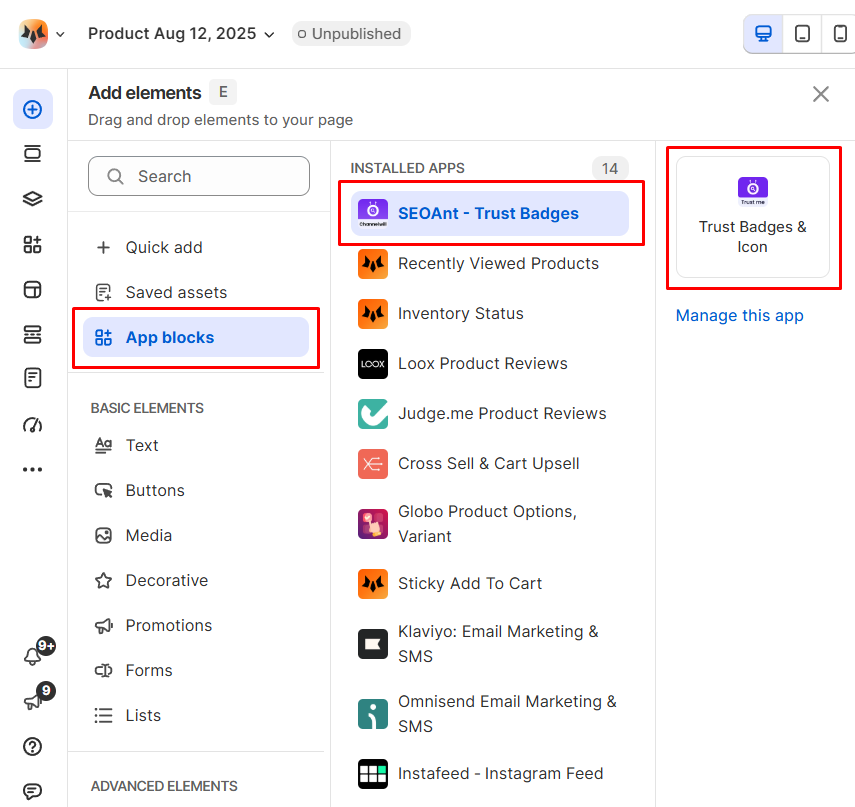Click the Omnisend green app icon

[373, 714]
